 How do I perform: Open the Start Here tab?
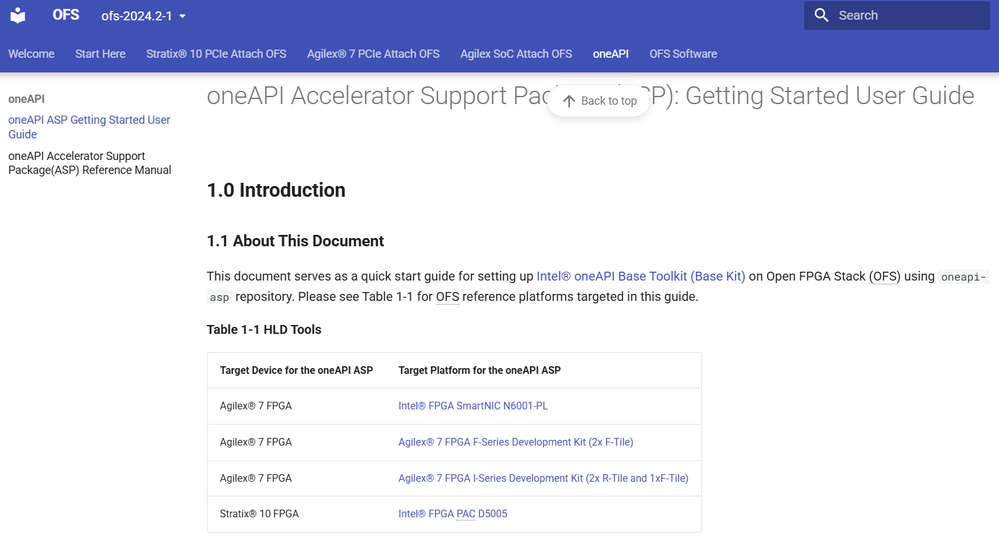pos(100,54)
